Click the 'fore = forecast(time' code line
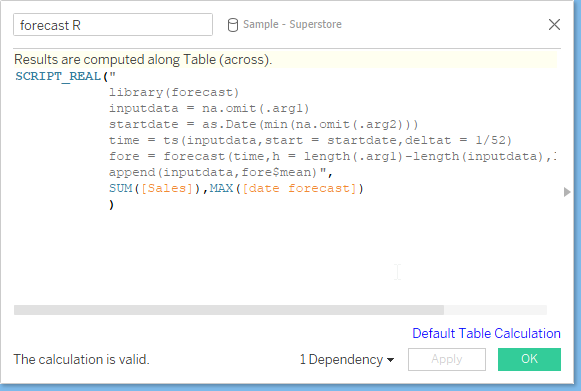The height and width of the screenshot is (391, 581). 332,156
